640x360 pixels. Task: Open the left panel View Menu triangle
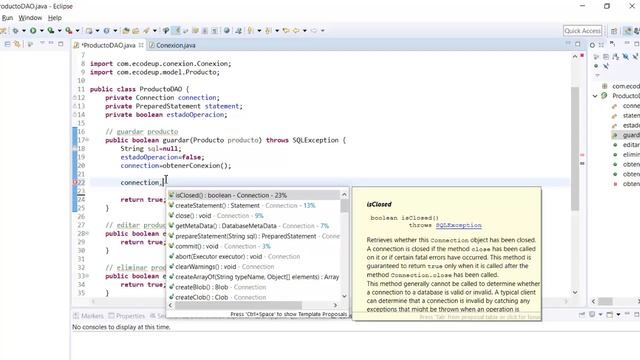(x=42, y=43)
